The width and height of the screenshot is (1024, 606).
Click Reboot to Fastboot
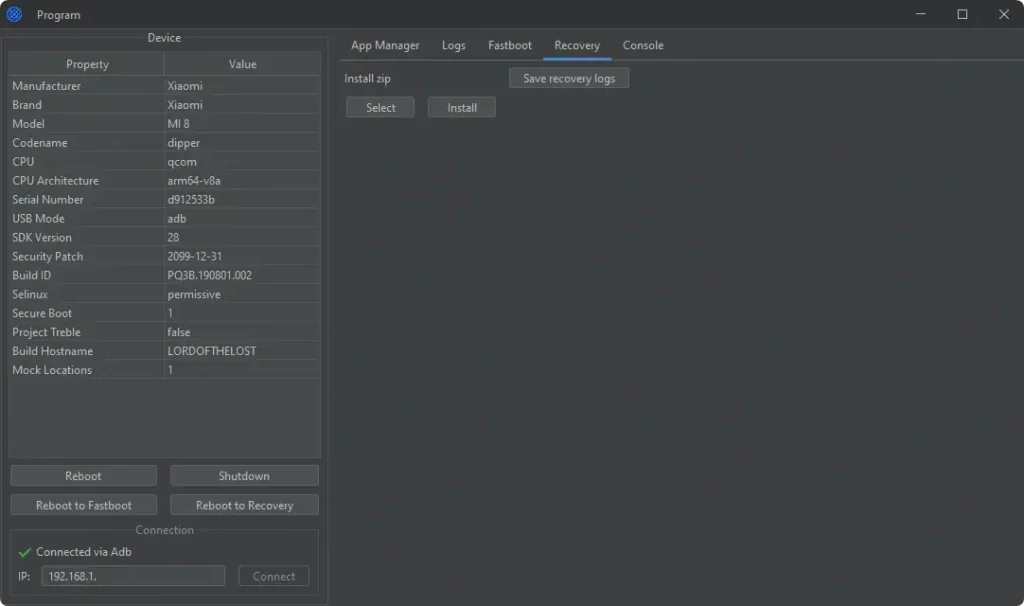pos(83,505)
